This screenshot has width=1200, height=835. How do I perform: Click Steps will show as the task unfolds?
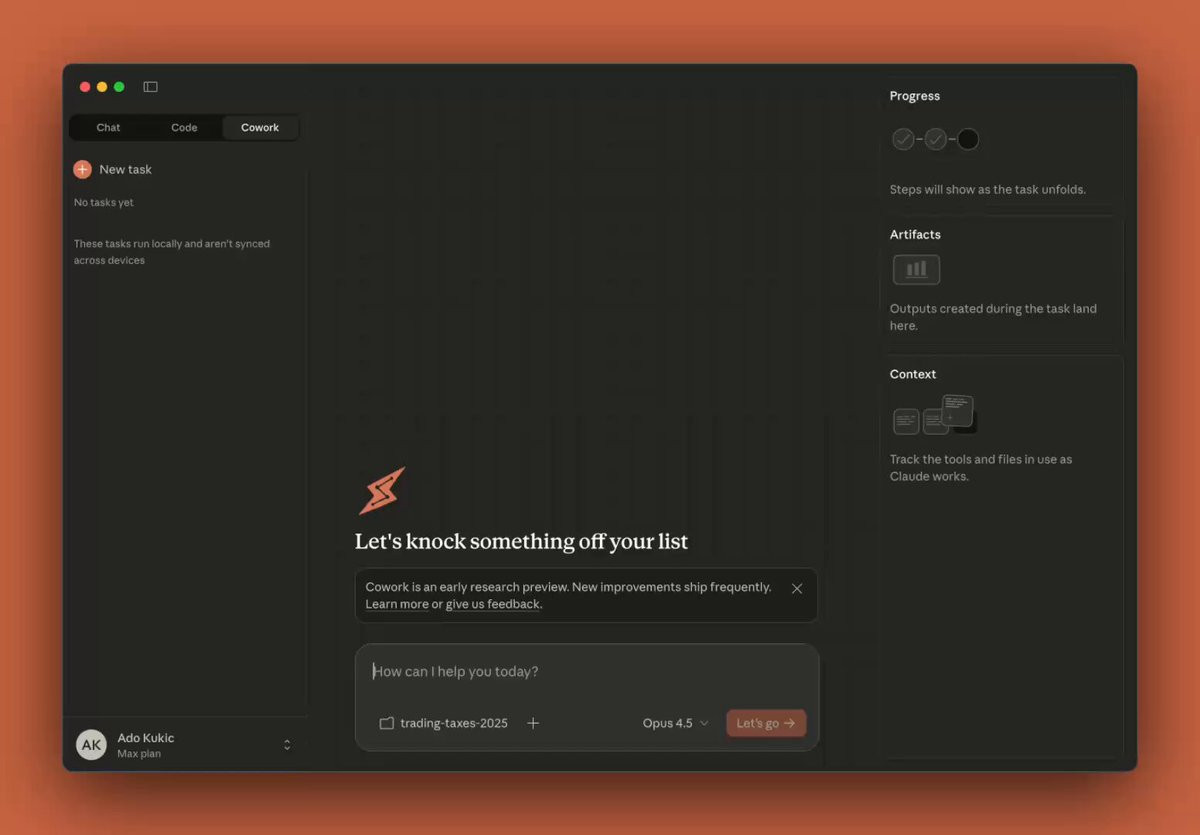point(988,189)
